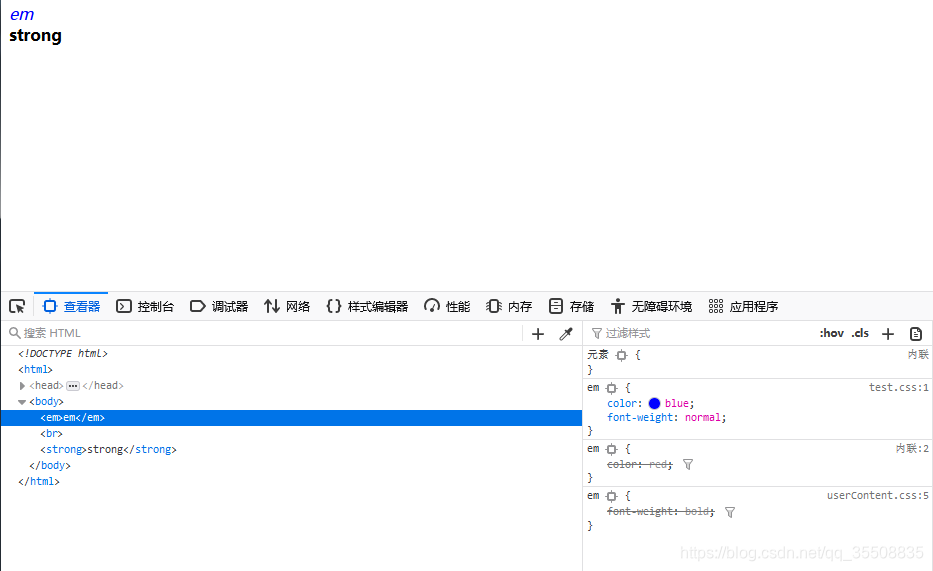
Task: Click the plus icon to create new node
Action: 538,334
